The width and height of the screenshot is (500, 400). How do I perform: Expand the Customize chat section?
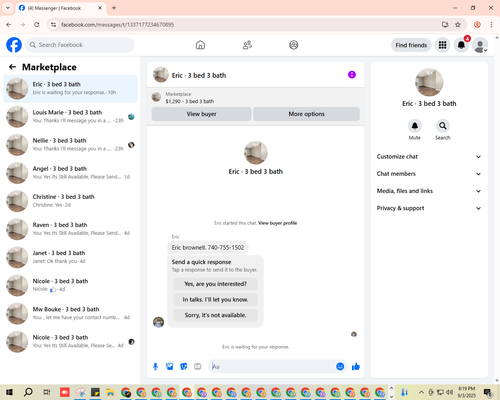pyautogui.click(x=429, y=157)
